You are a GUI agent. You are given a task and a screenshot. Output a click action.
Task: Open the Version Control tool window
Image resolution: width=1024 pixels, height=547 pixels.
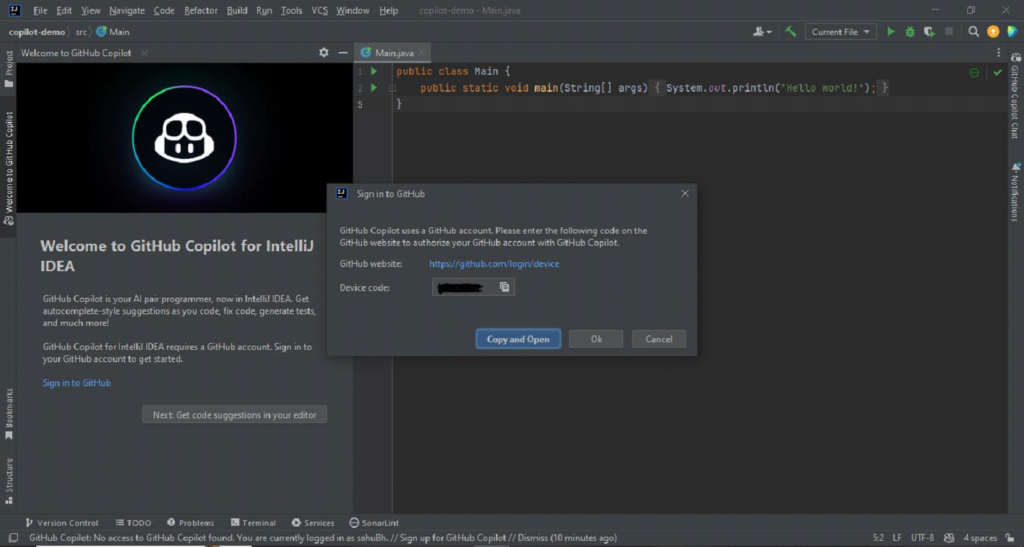tap(61, 523)
